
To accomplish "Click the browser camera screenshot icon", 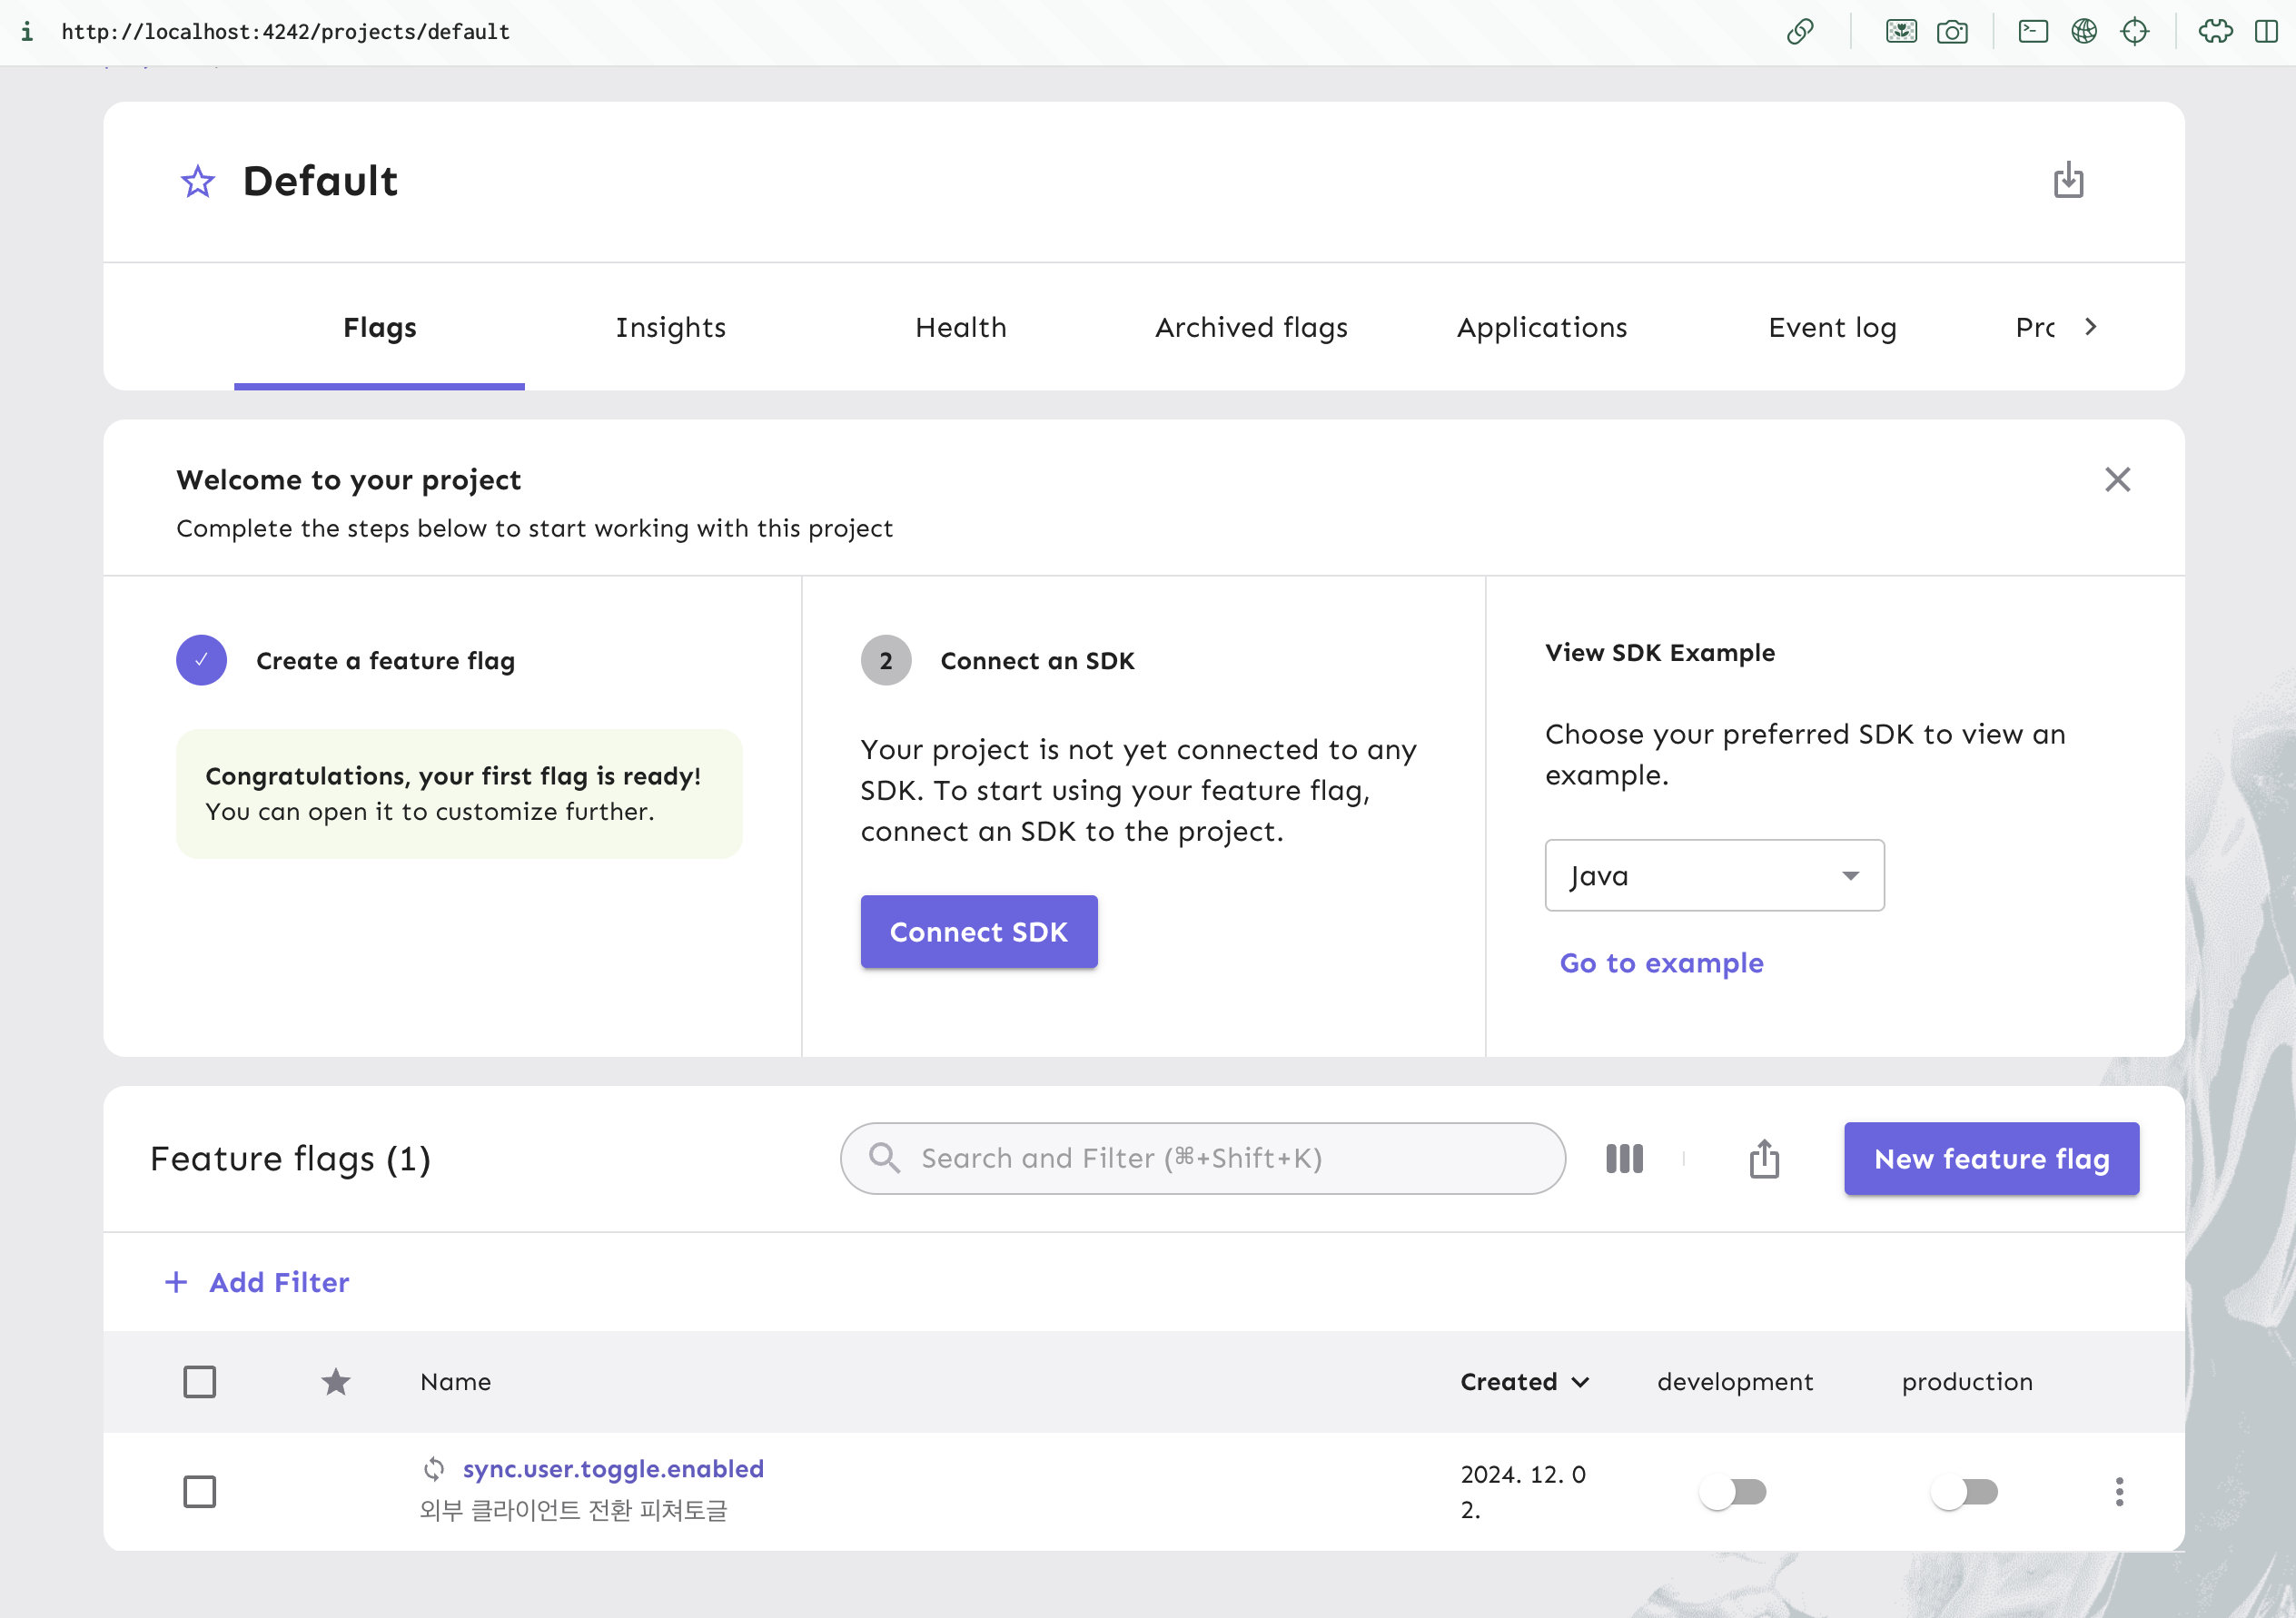I will (x=1951, y=32).
